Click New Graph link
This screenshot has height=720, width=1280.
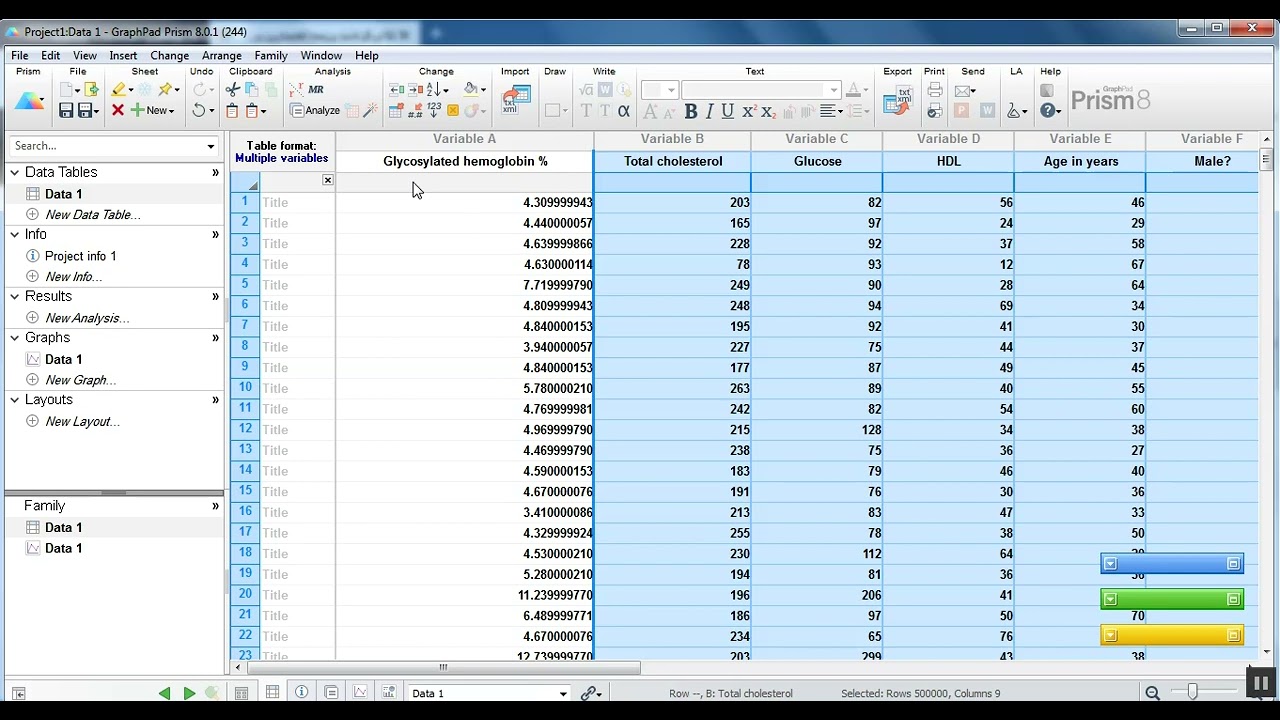pyautogui.click(x=80, y=380)
